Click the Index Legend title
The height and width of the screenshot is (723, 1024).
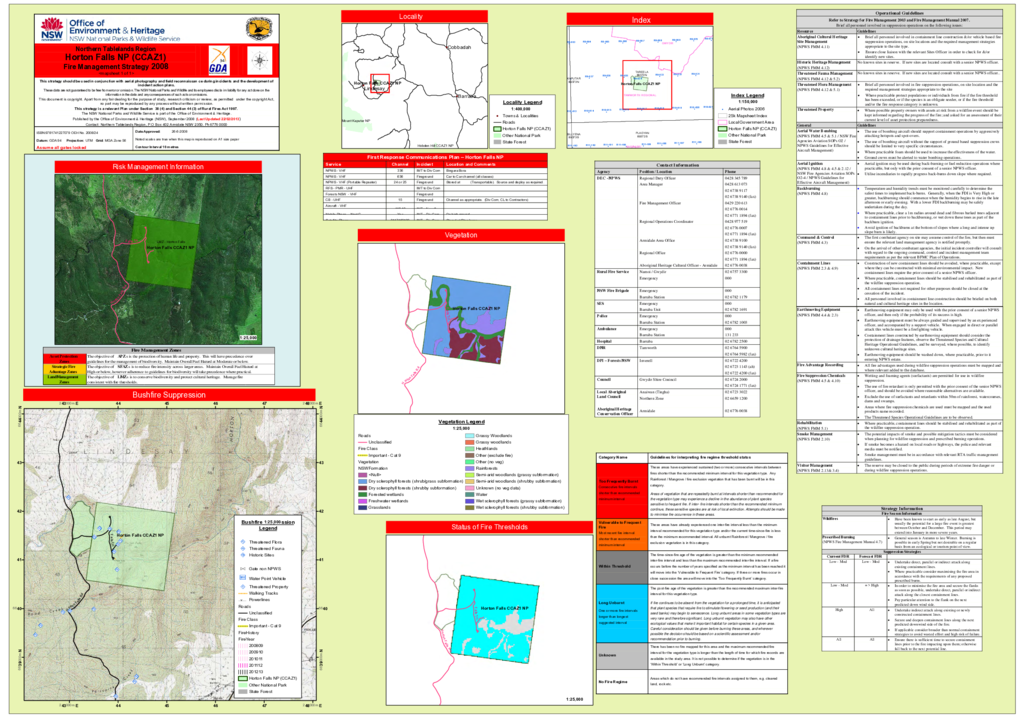point(747,95)
